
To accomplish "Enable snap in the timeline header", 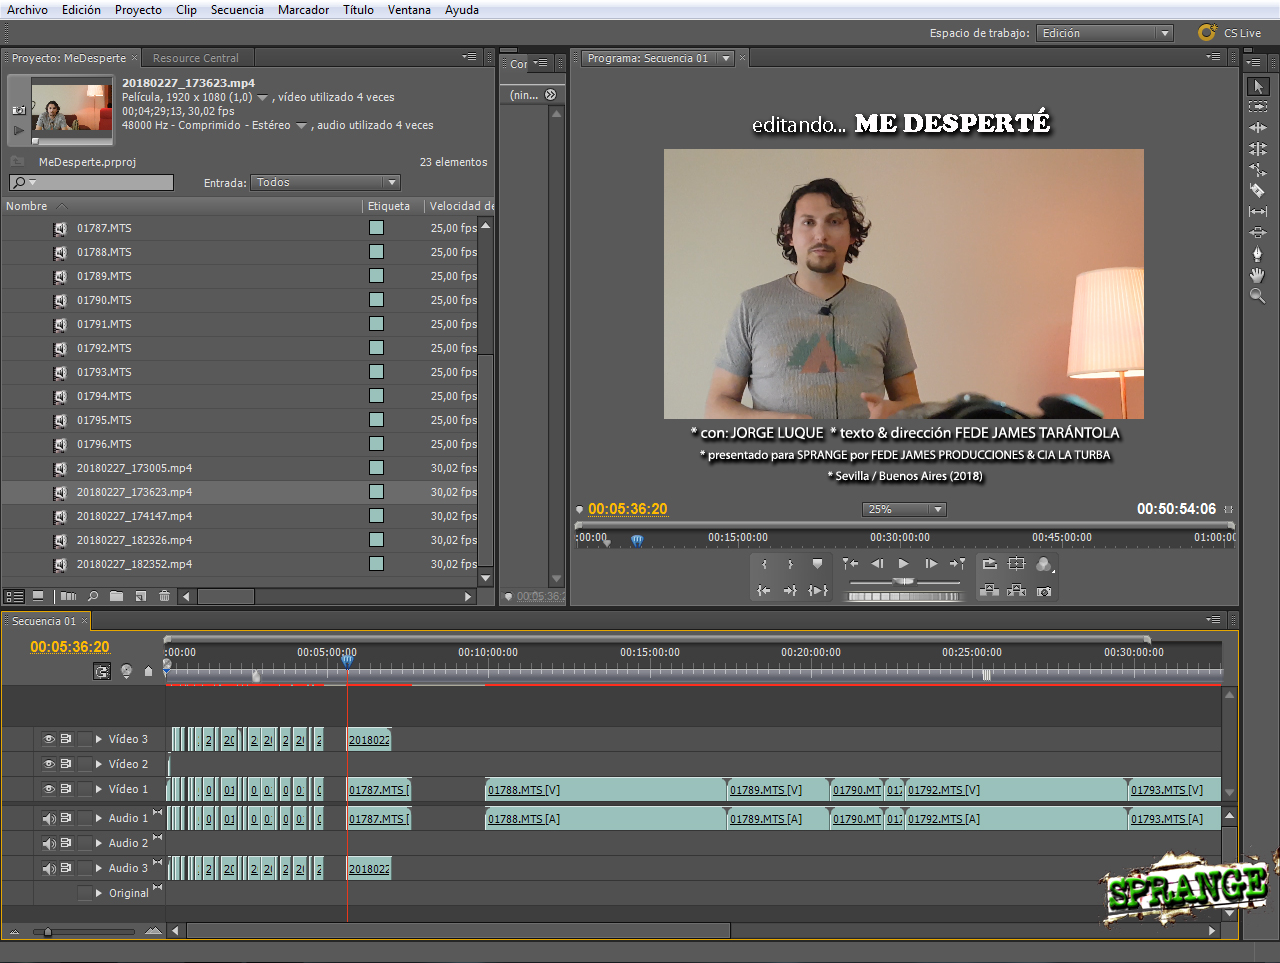I will click(x=102, y=671).
